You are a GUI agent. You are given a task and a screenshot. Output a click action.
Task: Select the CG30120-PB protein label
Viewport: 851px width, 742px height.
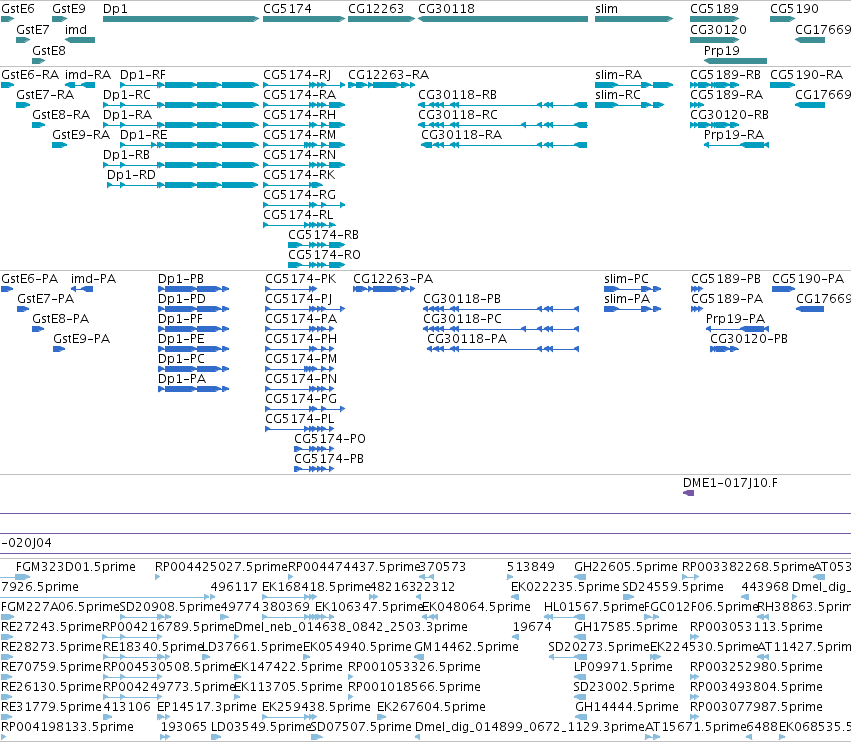click(749, 339)
